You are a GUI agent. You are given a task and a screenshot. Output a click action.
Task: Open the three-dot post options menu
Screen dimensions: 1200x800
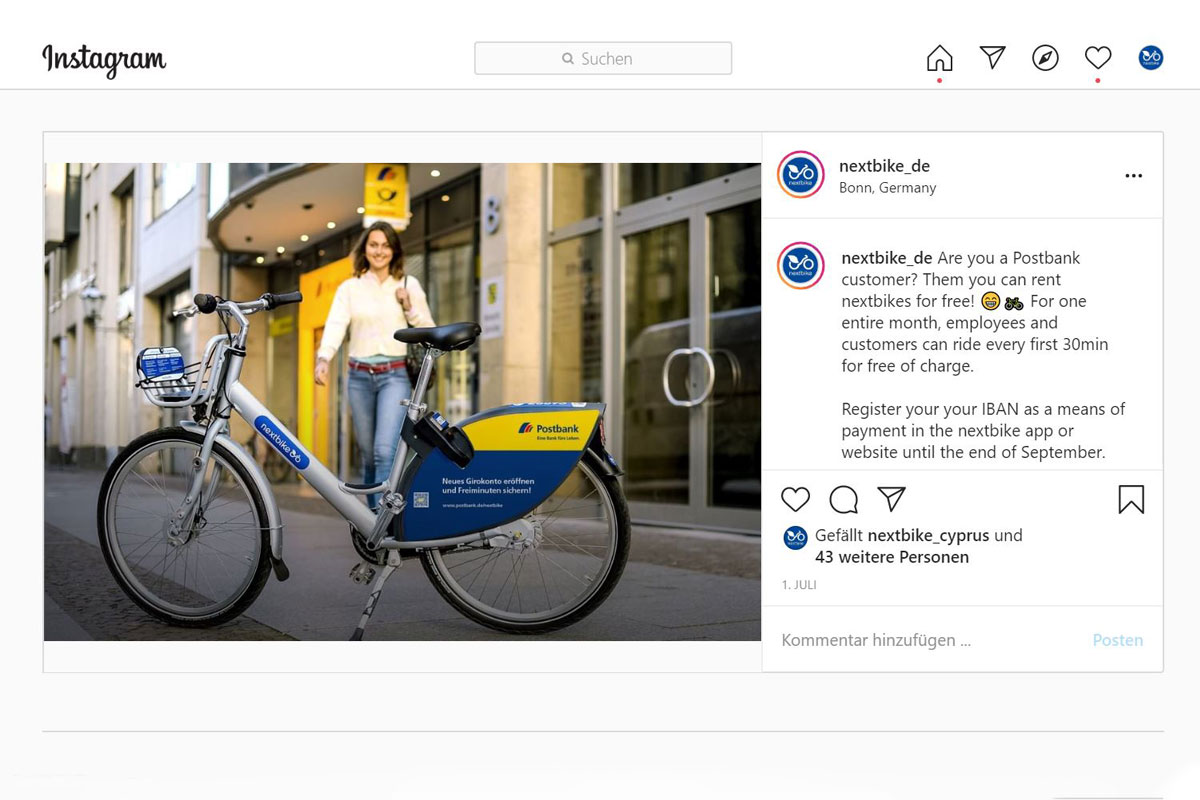tap(1133, 176)
